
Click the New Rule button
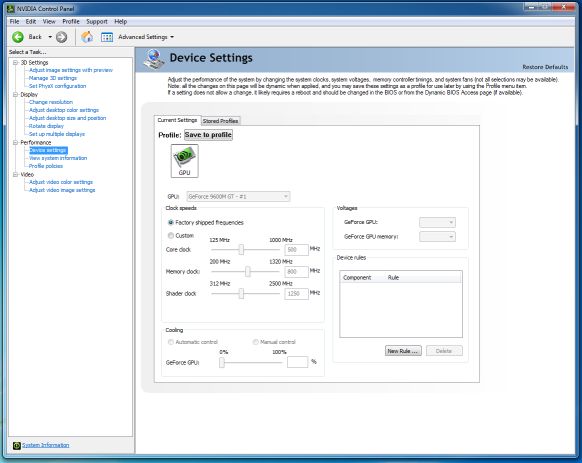403,351
